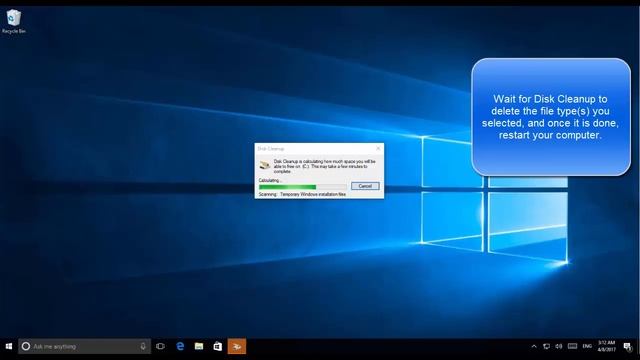Click Cancel in the Disk Cleanup dialog
This screenshot has height=360, width=640.
(365, 186)
